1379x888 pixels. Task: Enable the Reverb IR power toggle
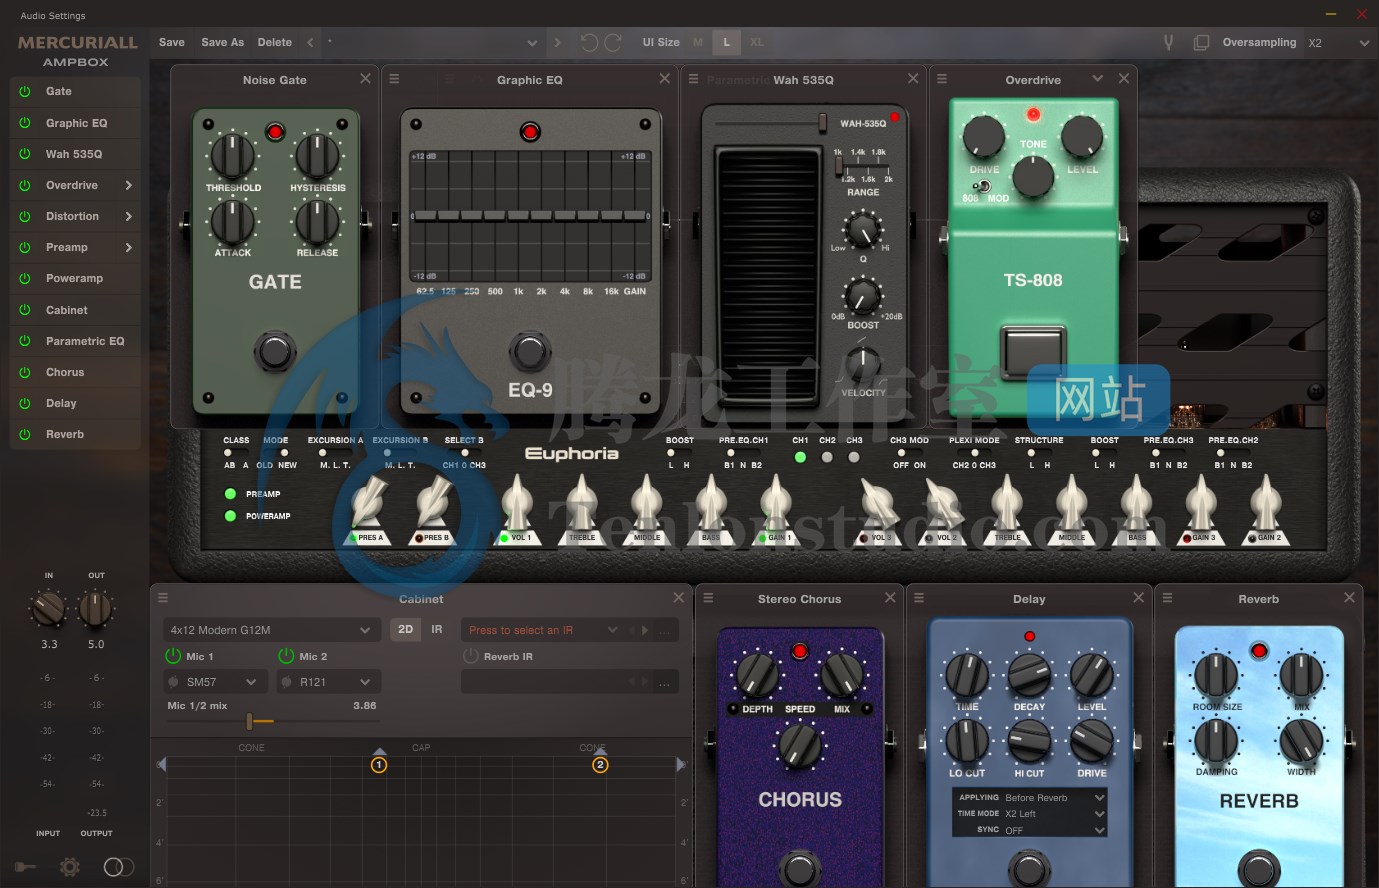470,656
